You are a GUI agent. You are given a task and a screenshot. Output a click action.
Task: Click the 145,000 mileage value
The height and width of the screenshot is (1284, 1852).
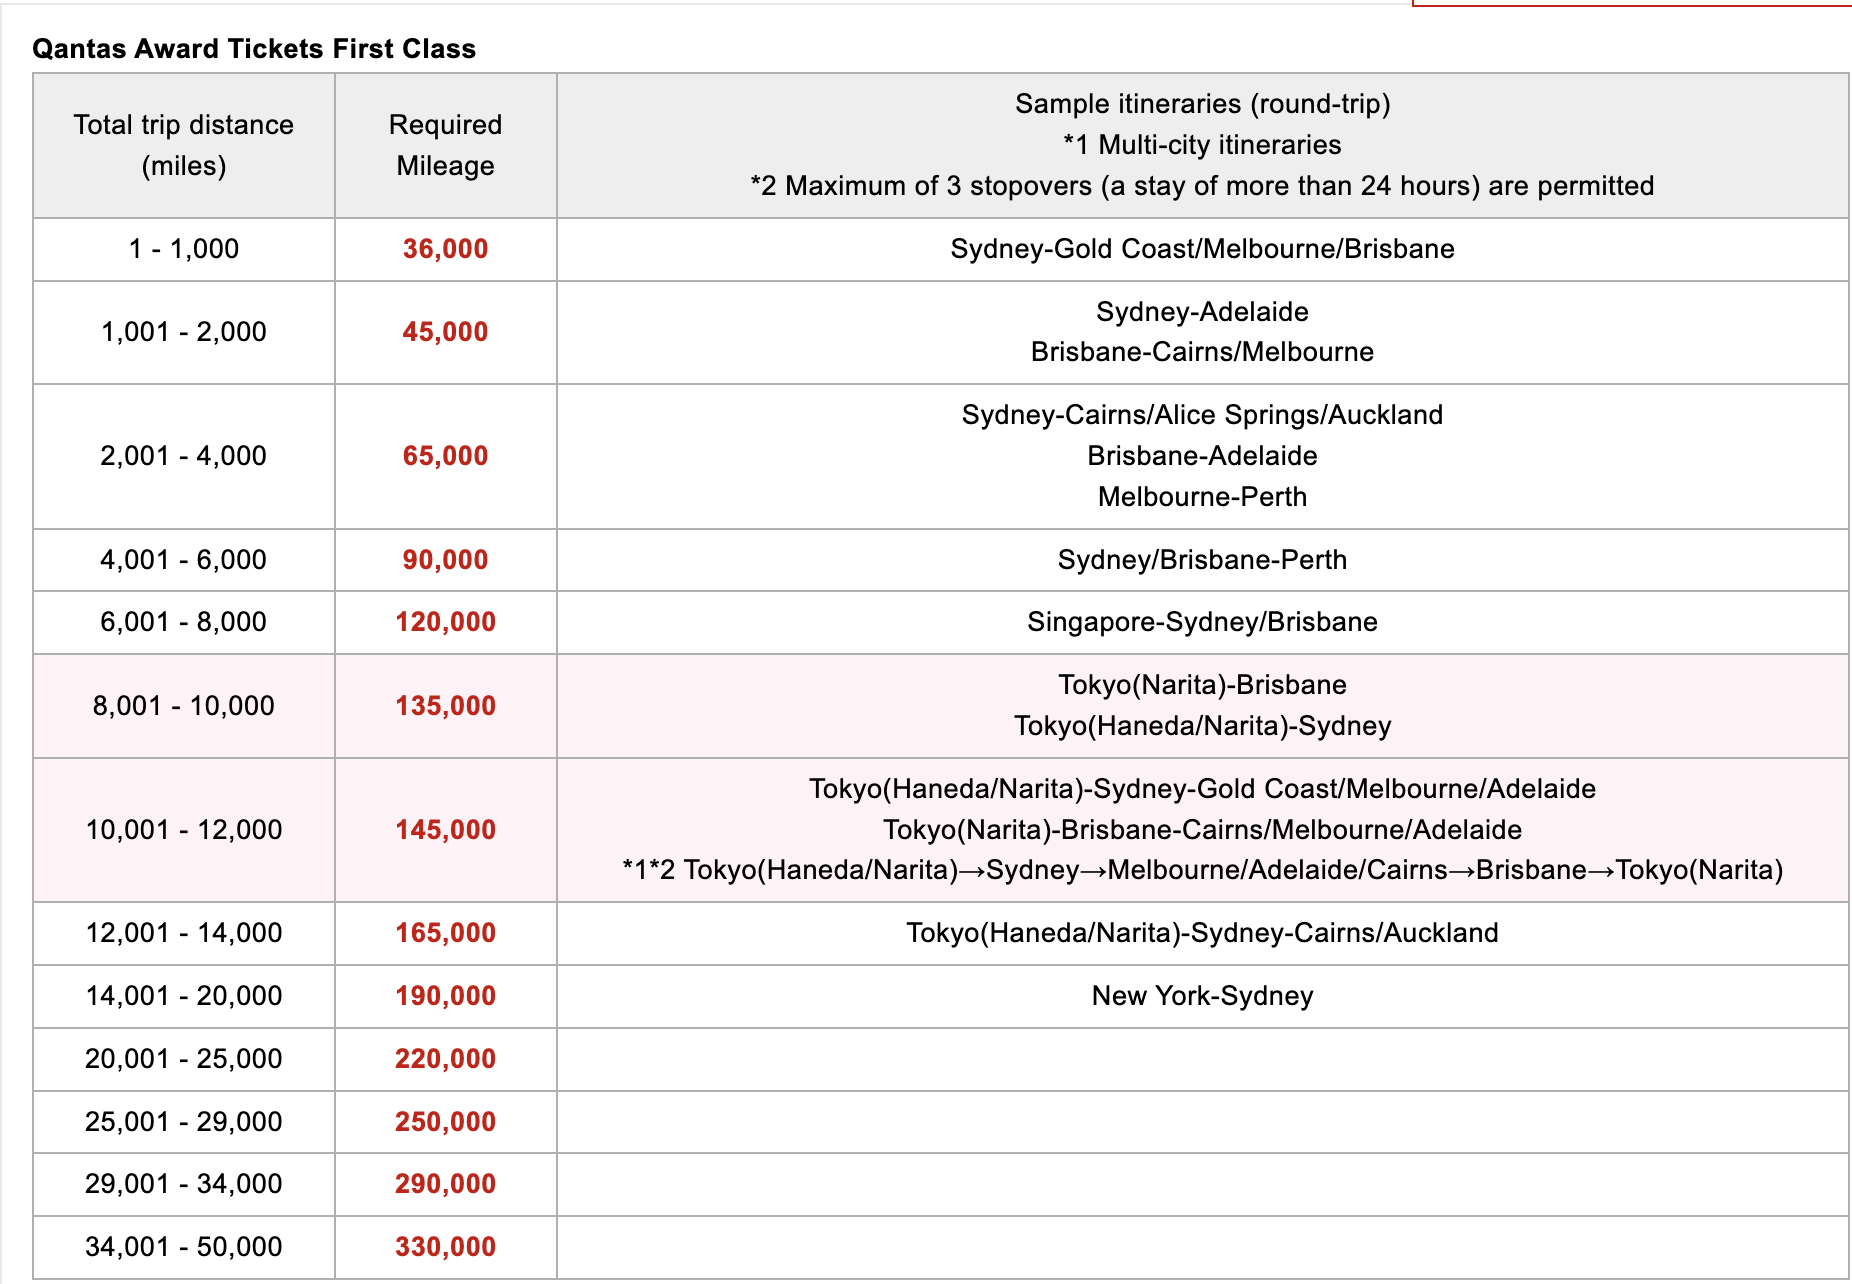[x=446, y=830]
